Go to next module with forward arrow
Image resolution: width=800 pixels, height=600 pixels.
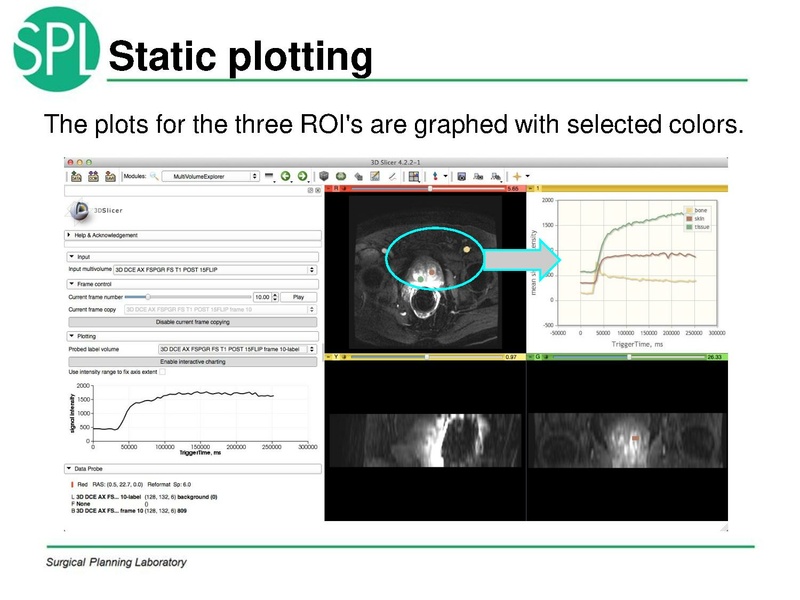click(x=302, y=176)
